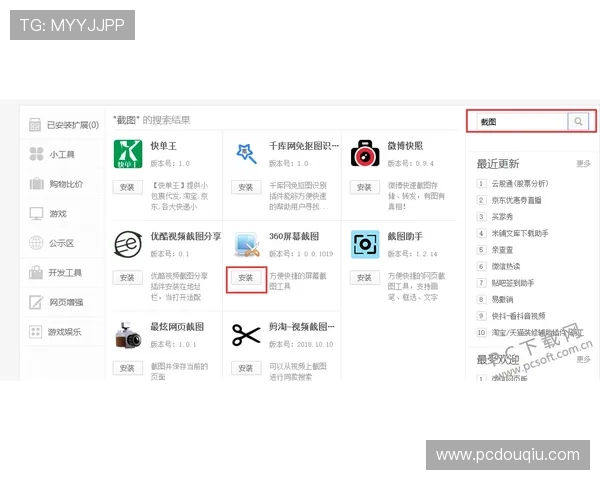The width and height of the screenshot is (600, 480).
Task: Install 优酷视频截图分享 extension
Action: click(127, 278)
